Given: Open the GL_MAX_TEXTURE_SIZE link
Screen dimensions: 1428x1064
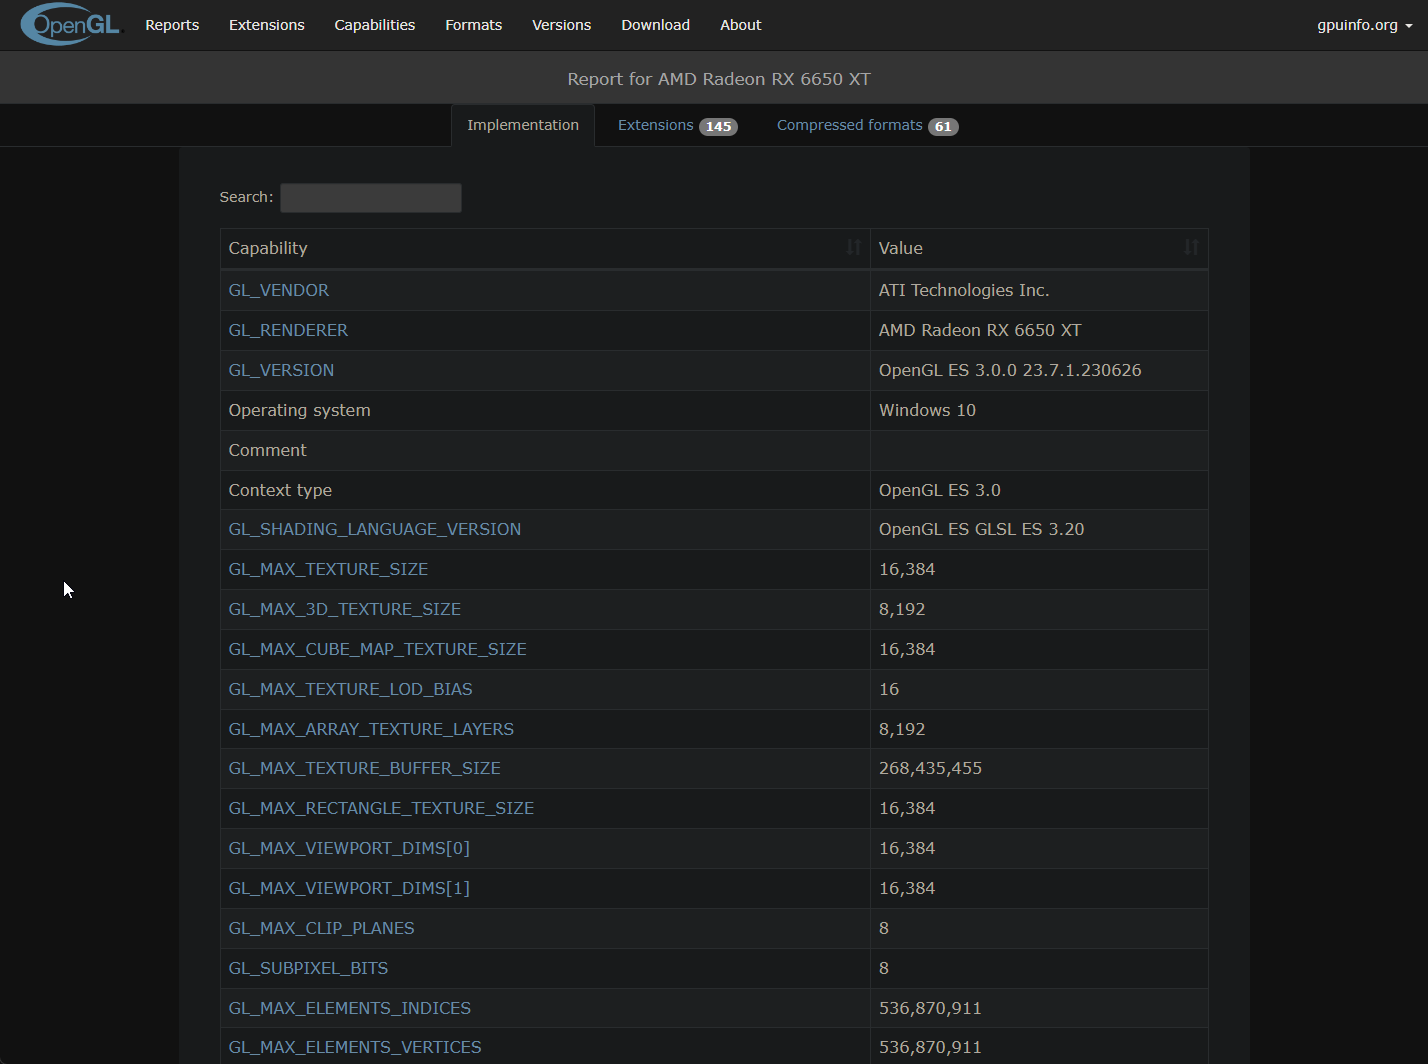Looking at the screenshot, I should coord(328,569).
